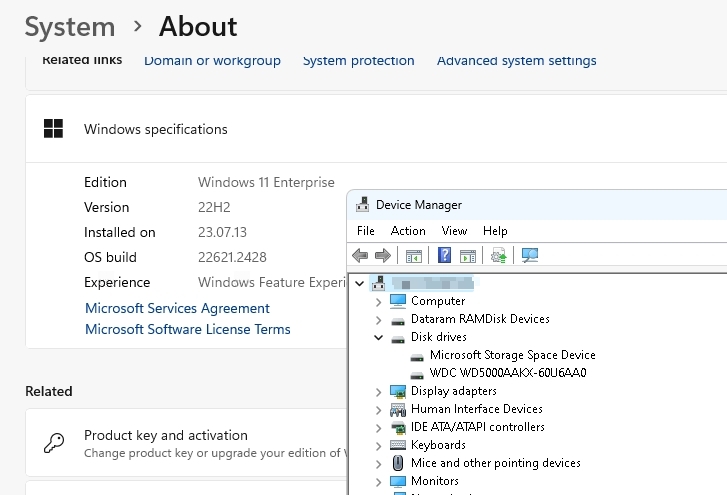Select the WDC WD5000AAKX-60U6AA0 entry
The image size is (727, 495).
coord(508,373)
